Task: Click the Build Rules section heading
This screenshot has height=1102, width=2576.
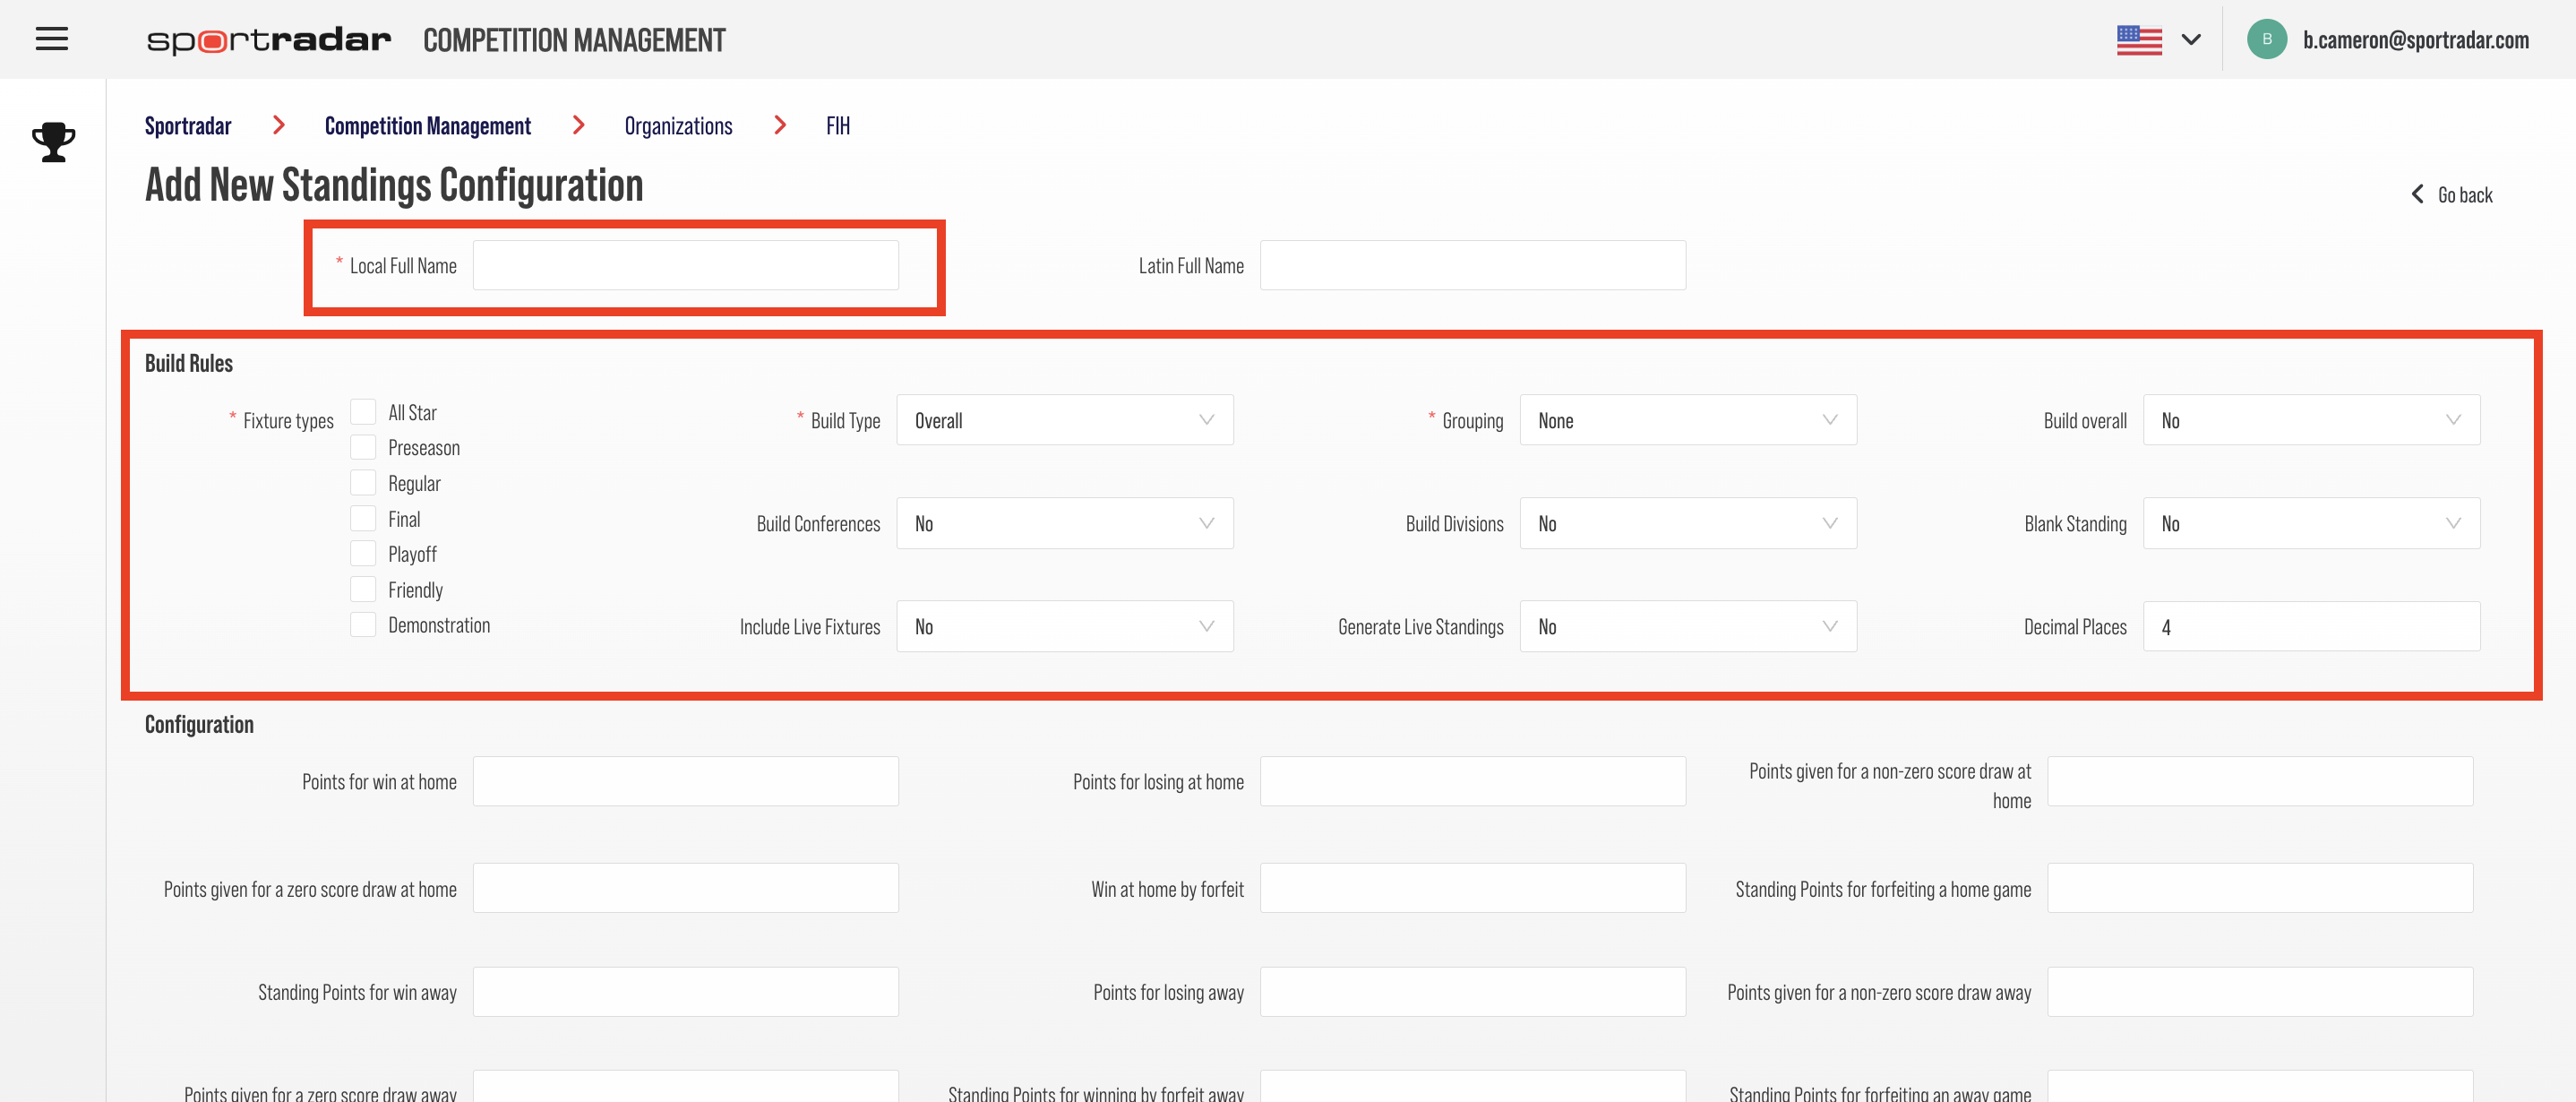Action: 189,363
